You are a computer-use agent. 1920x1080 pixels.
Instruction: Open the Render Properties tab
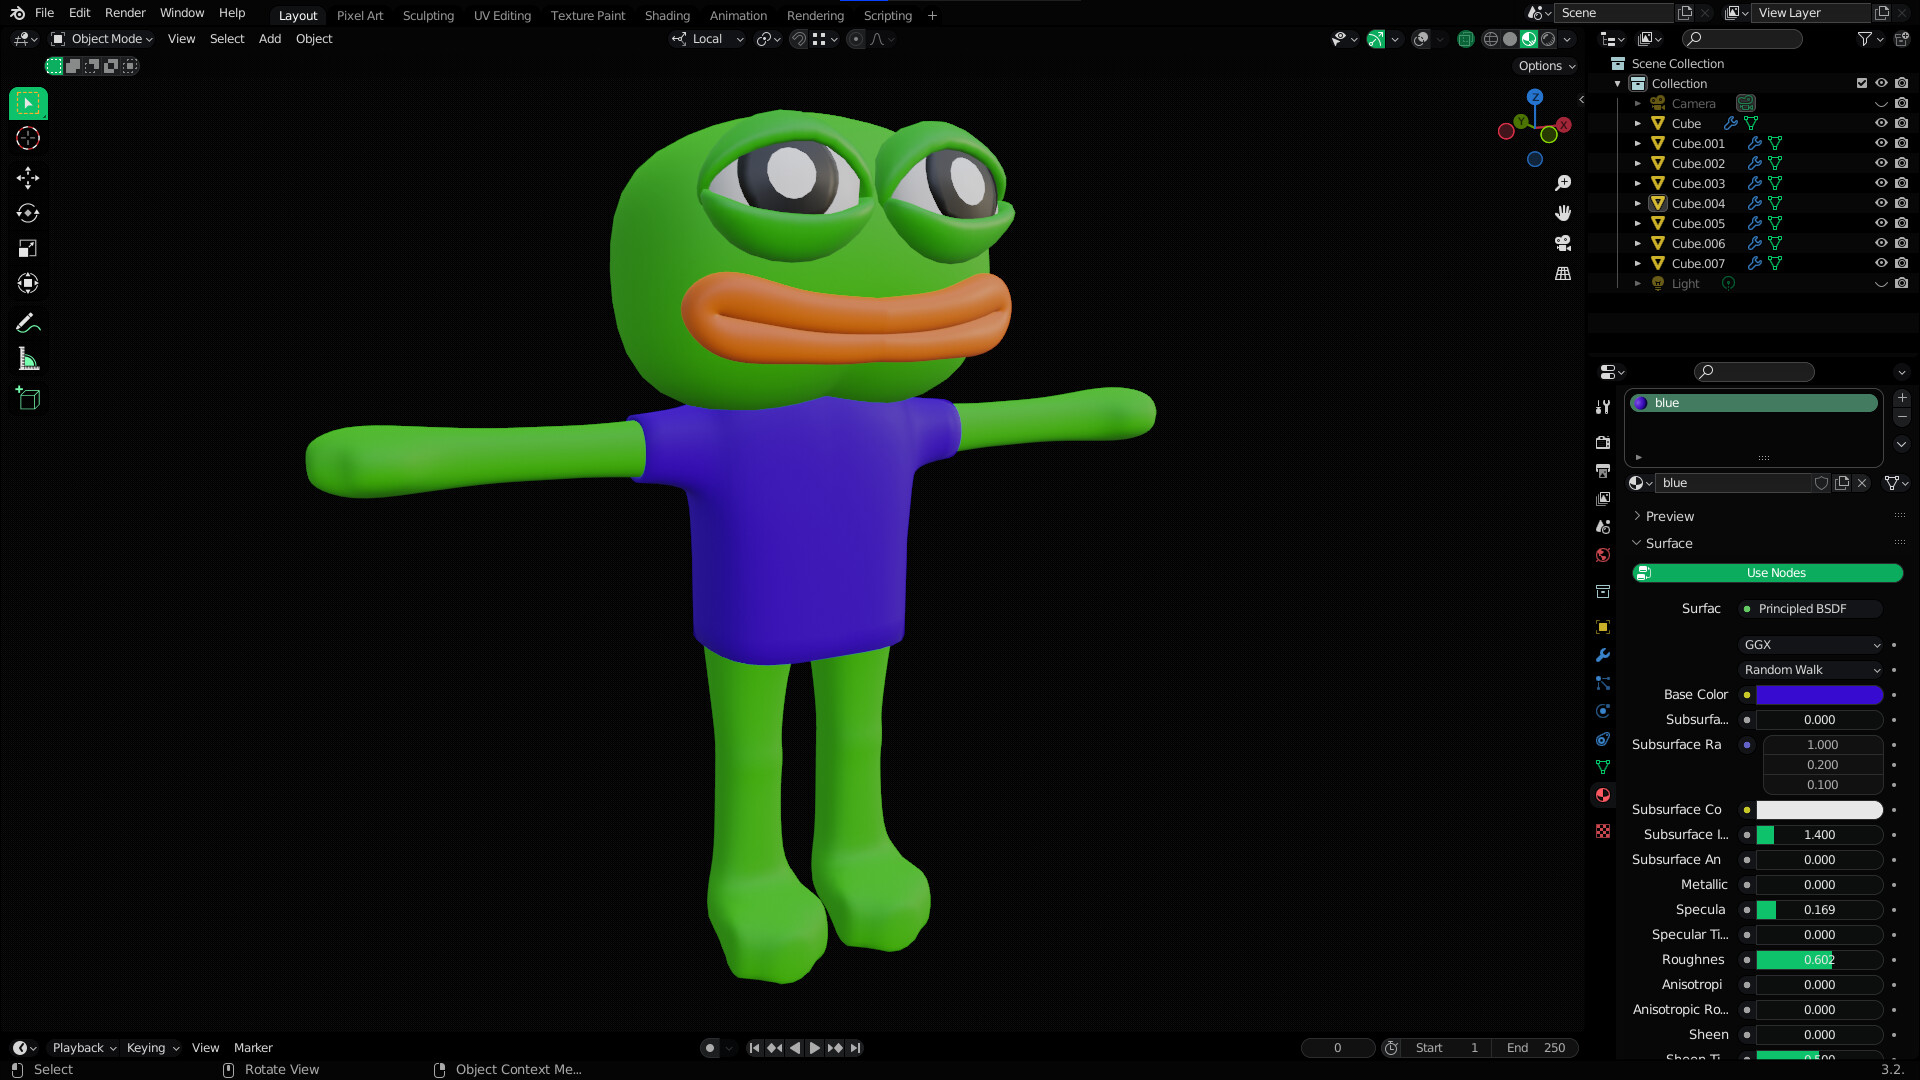click(x=1602, y=442)
